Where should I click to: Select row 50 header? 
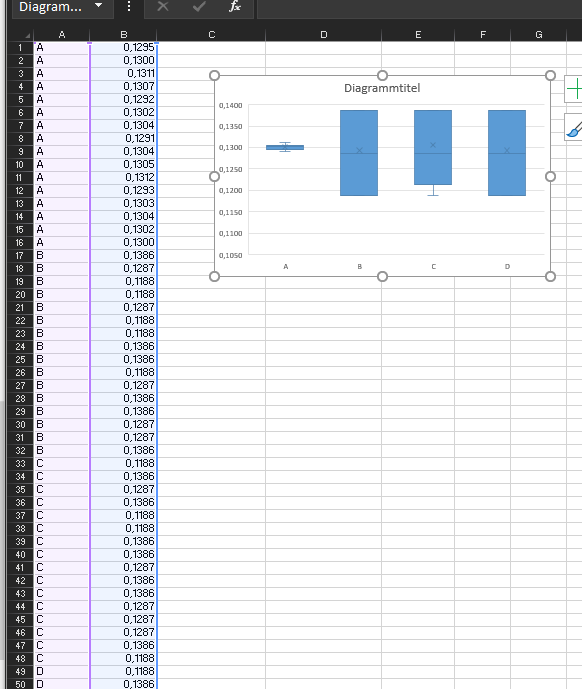20,684
